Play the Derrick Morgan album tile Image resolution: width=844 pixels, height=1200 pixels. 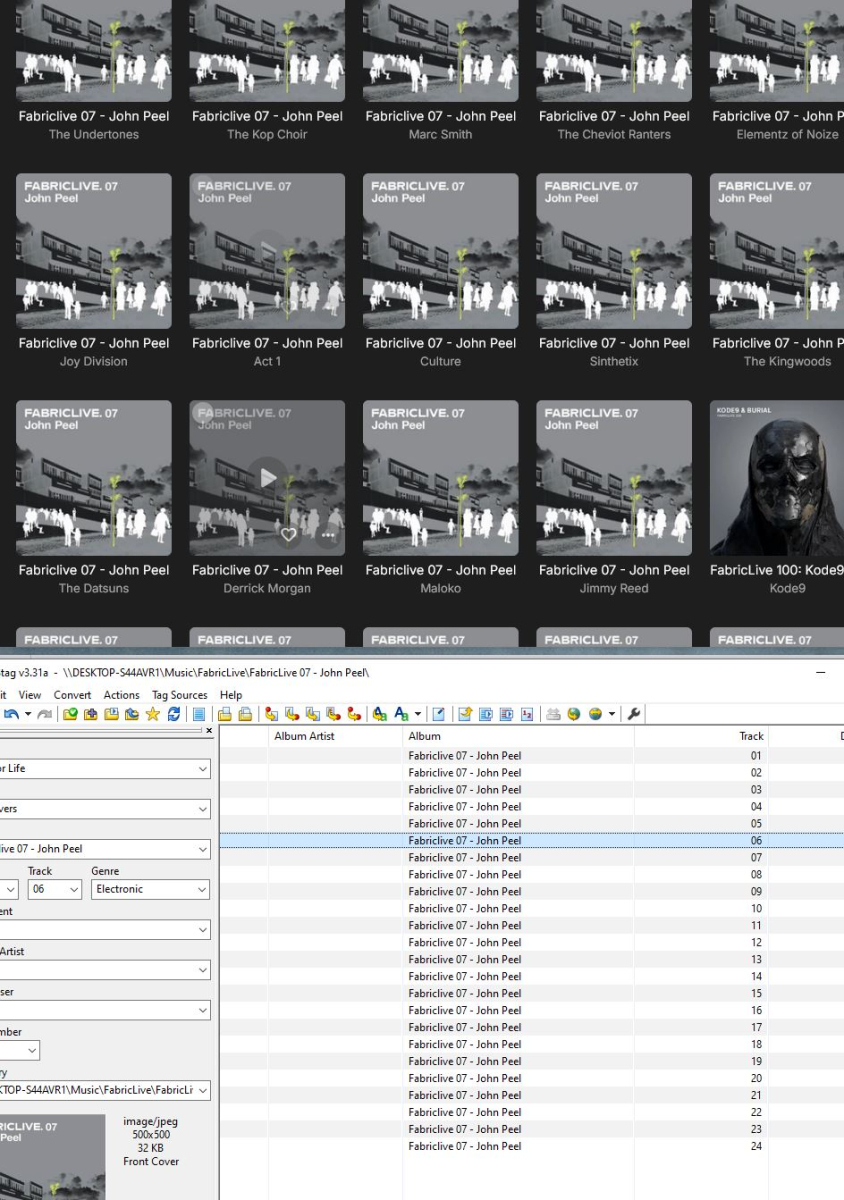pyautogui.click(x=267, y=478)
